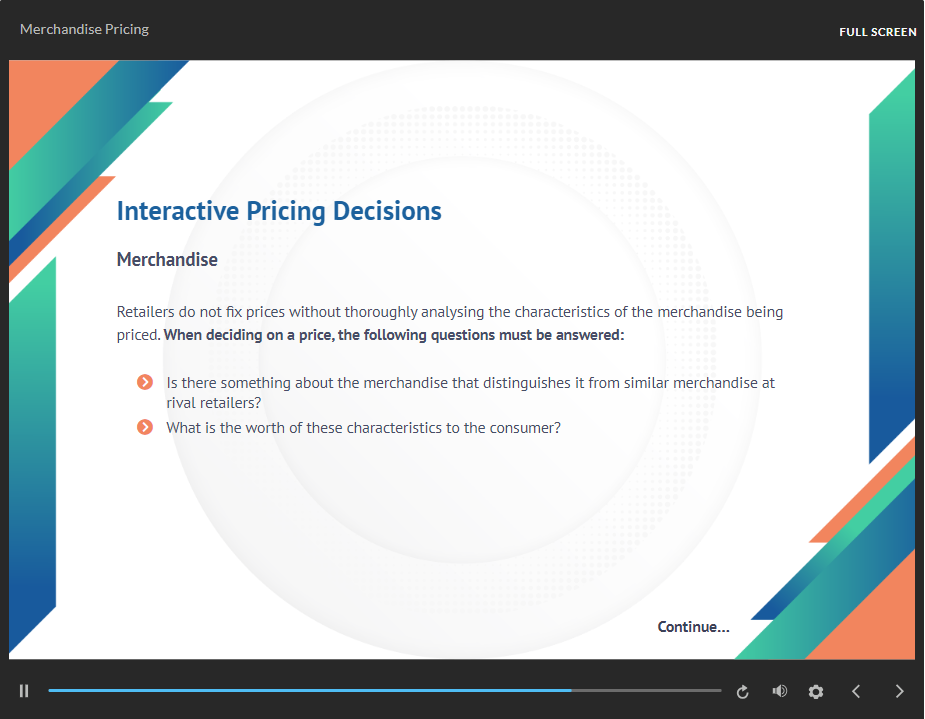Click the replay slide icon
Viewport: 925px width, 719px height.
743,691
